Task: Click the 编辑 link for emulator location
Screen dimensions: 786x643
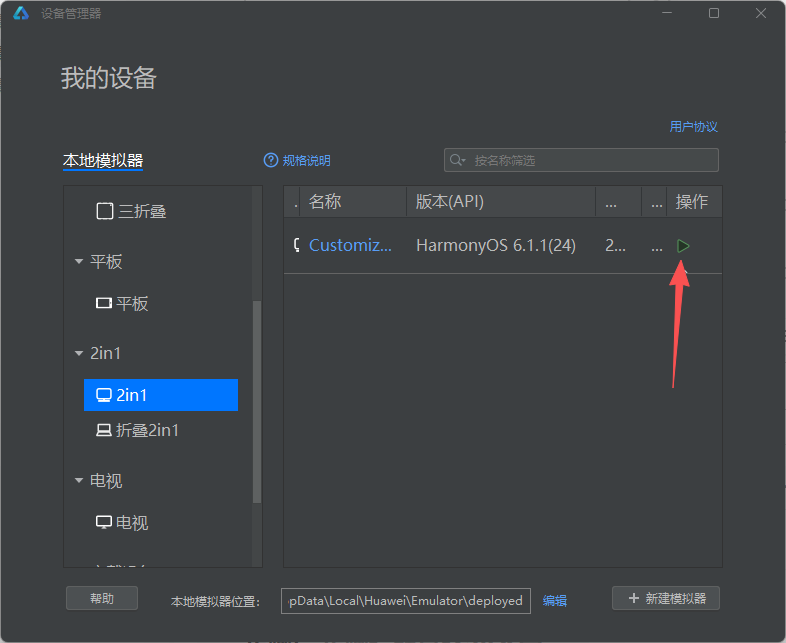Action: point(554,600)
